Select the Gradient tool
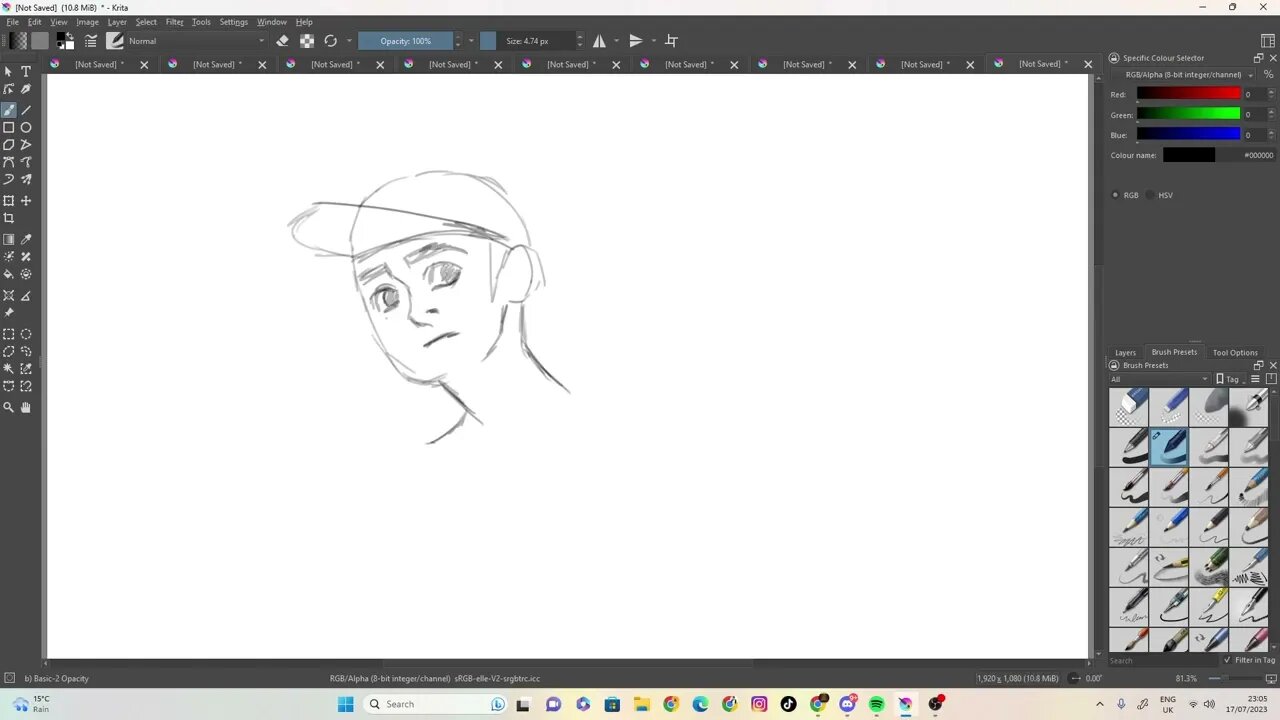The height and width of the screenshot is (720, 1280). [9, 240]
